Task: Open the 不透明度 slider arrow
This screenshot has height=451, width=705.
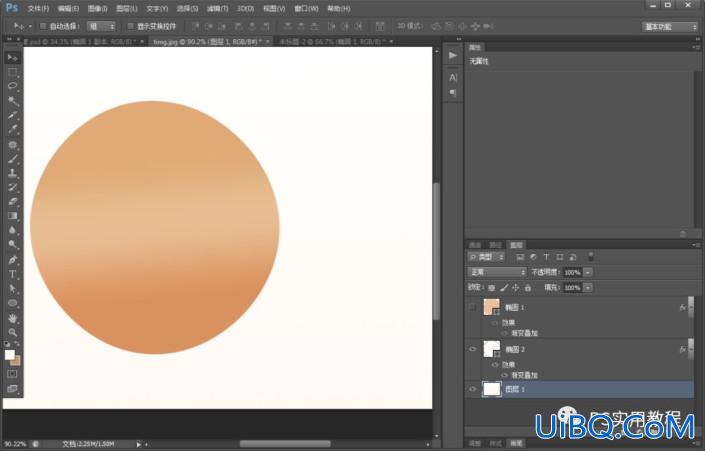Action: [x=588, y=272]
